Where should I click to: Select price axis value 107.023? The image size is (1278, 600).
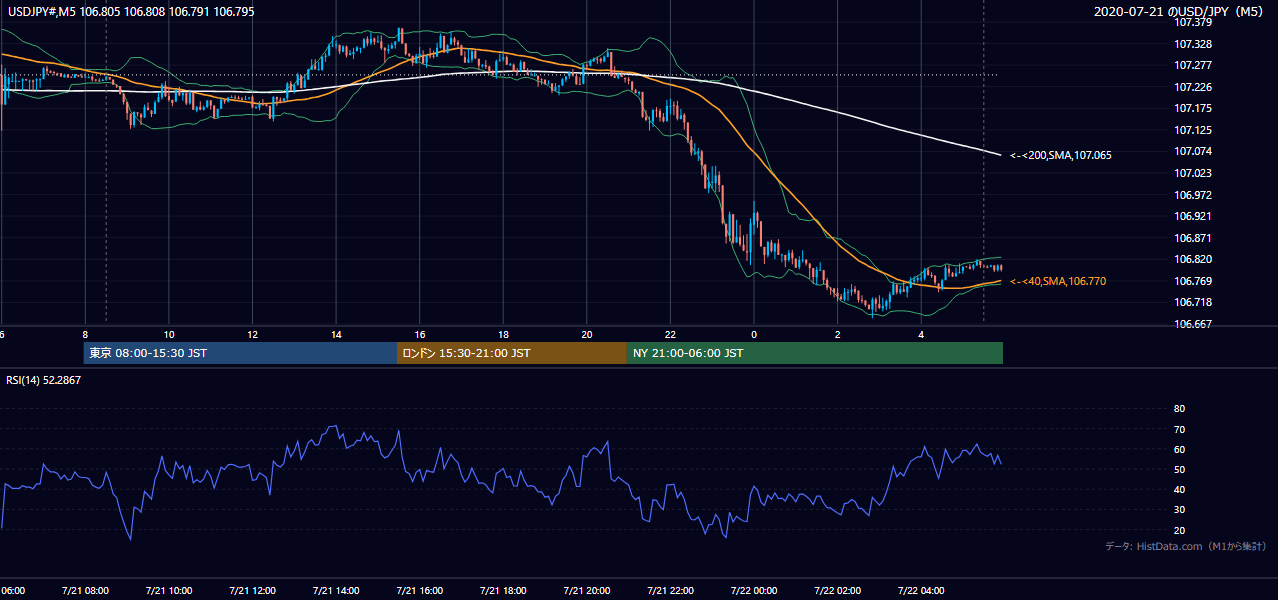tap(1193, 173)
